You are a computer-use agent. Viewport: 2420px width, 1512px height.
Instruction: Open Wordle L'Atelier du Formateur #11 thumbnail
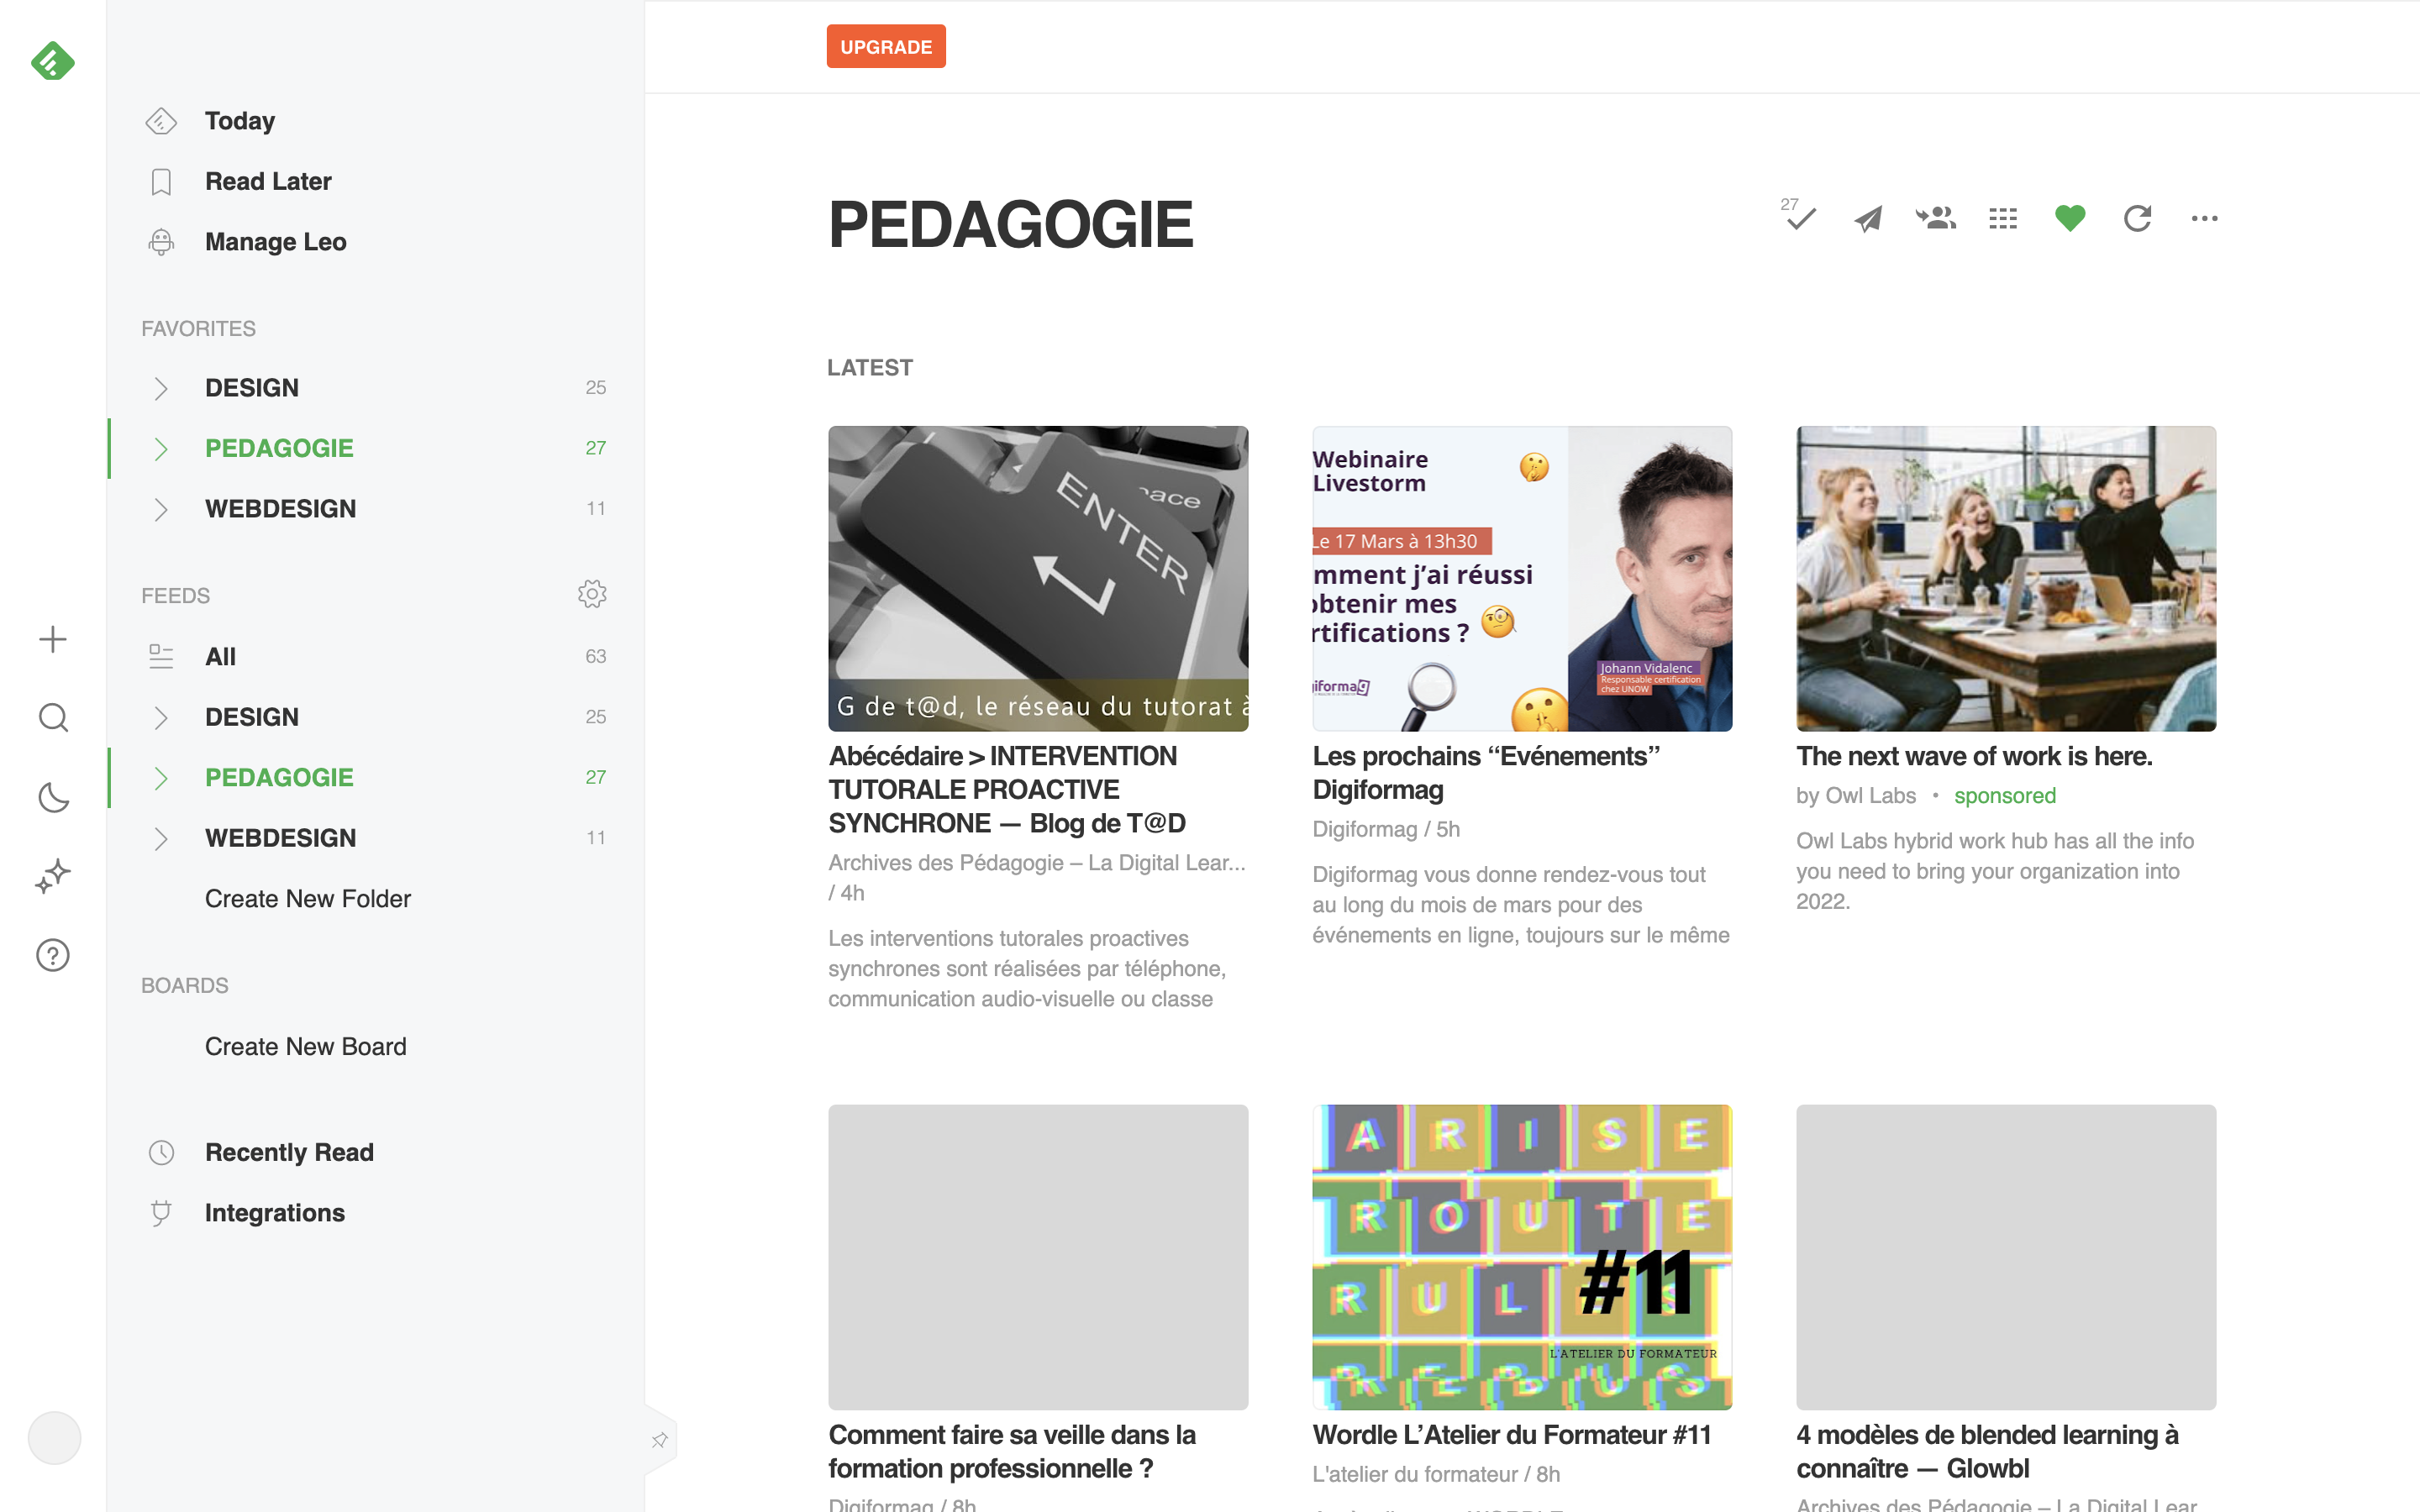[x=1522, y=1257]
